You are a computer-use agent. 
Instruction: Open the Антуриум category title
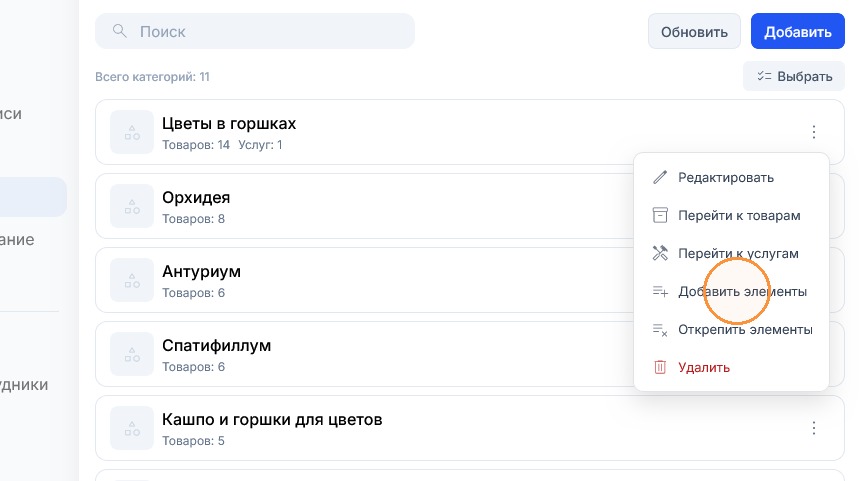(x=202, y=271)
